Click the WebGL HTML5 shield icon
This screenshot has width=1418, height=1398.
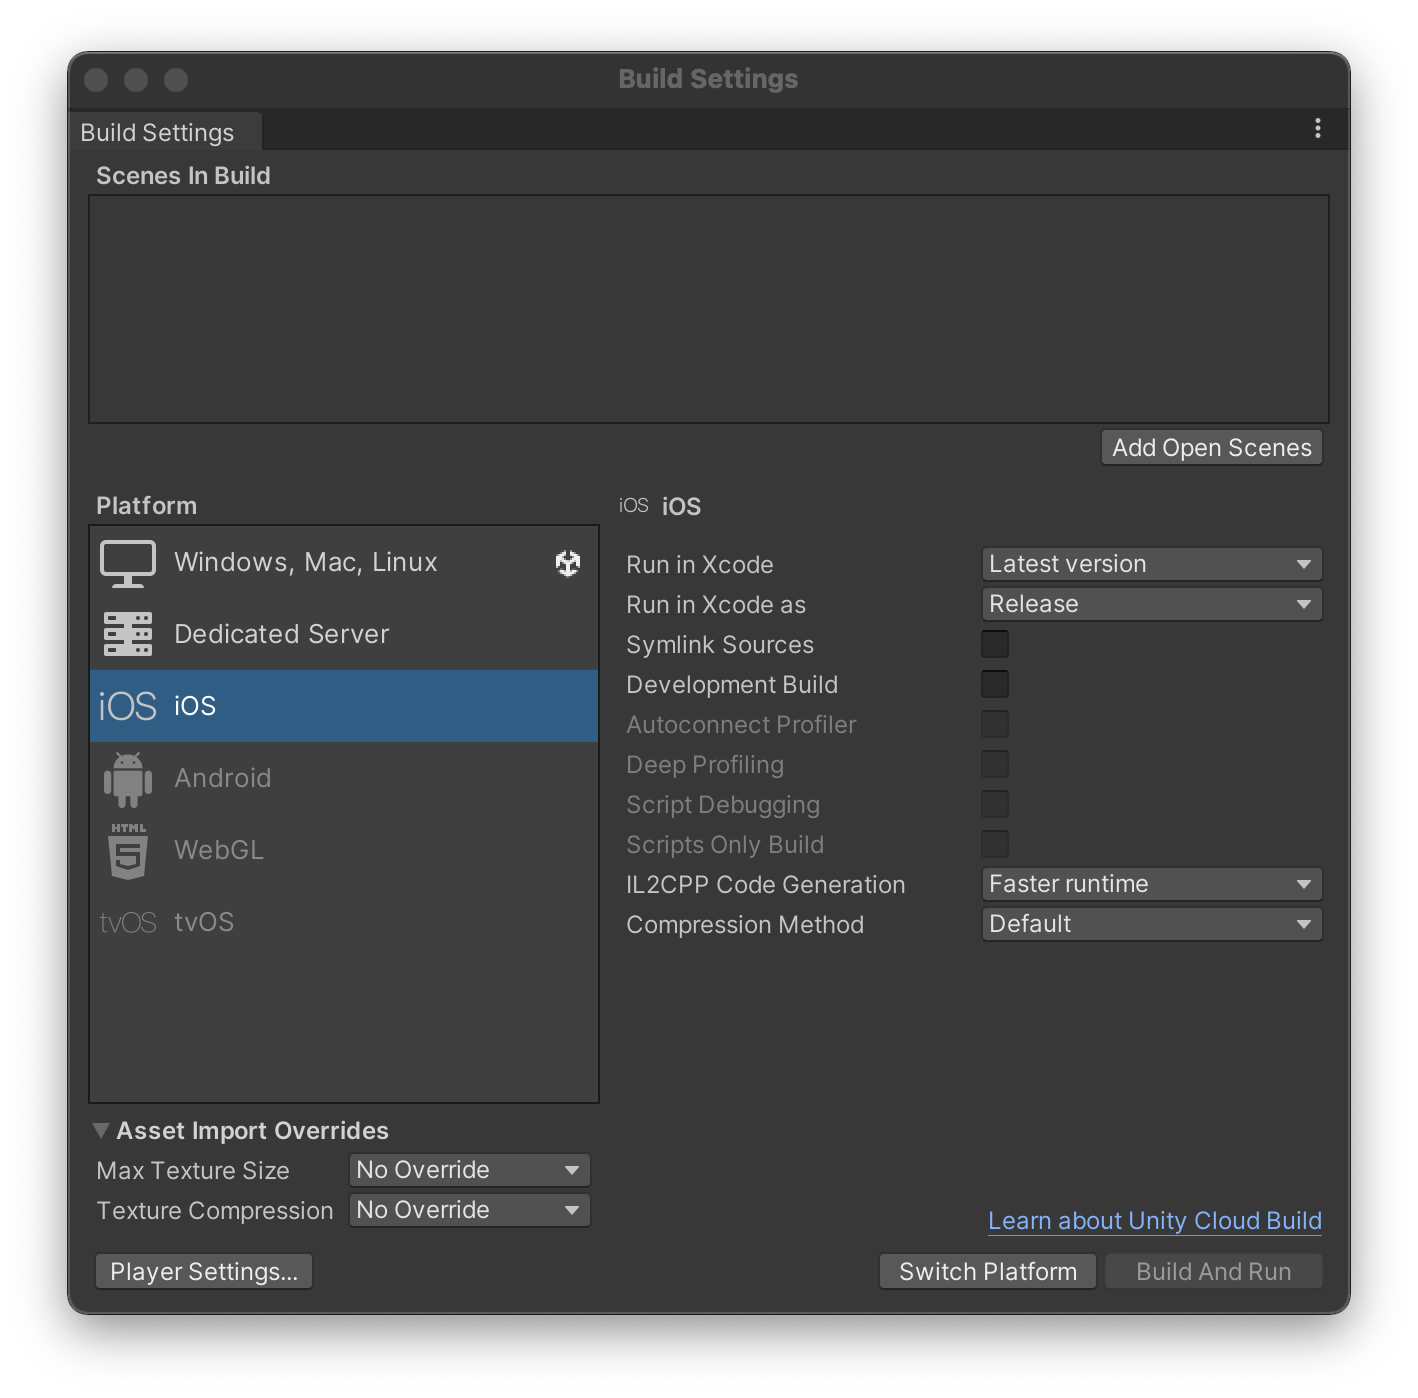click(128, 851)
